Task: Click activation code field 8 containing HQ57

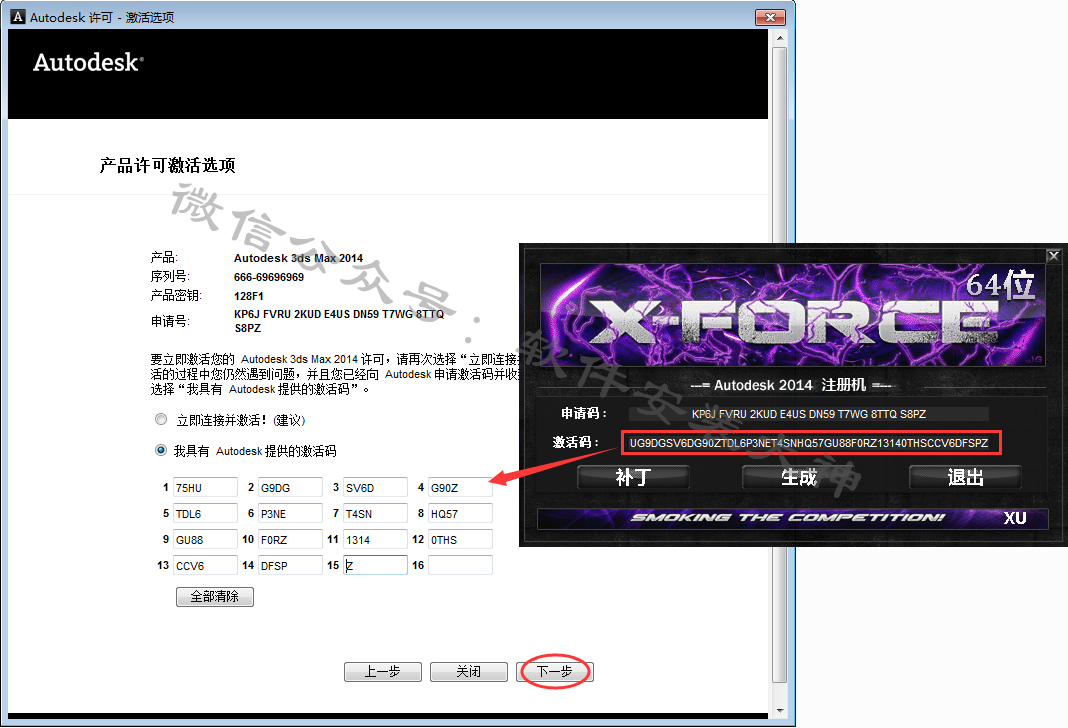Action: pyautogui.click(x=460, y=513)
